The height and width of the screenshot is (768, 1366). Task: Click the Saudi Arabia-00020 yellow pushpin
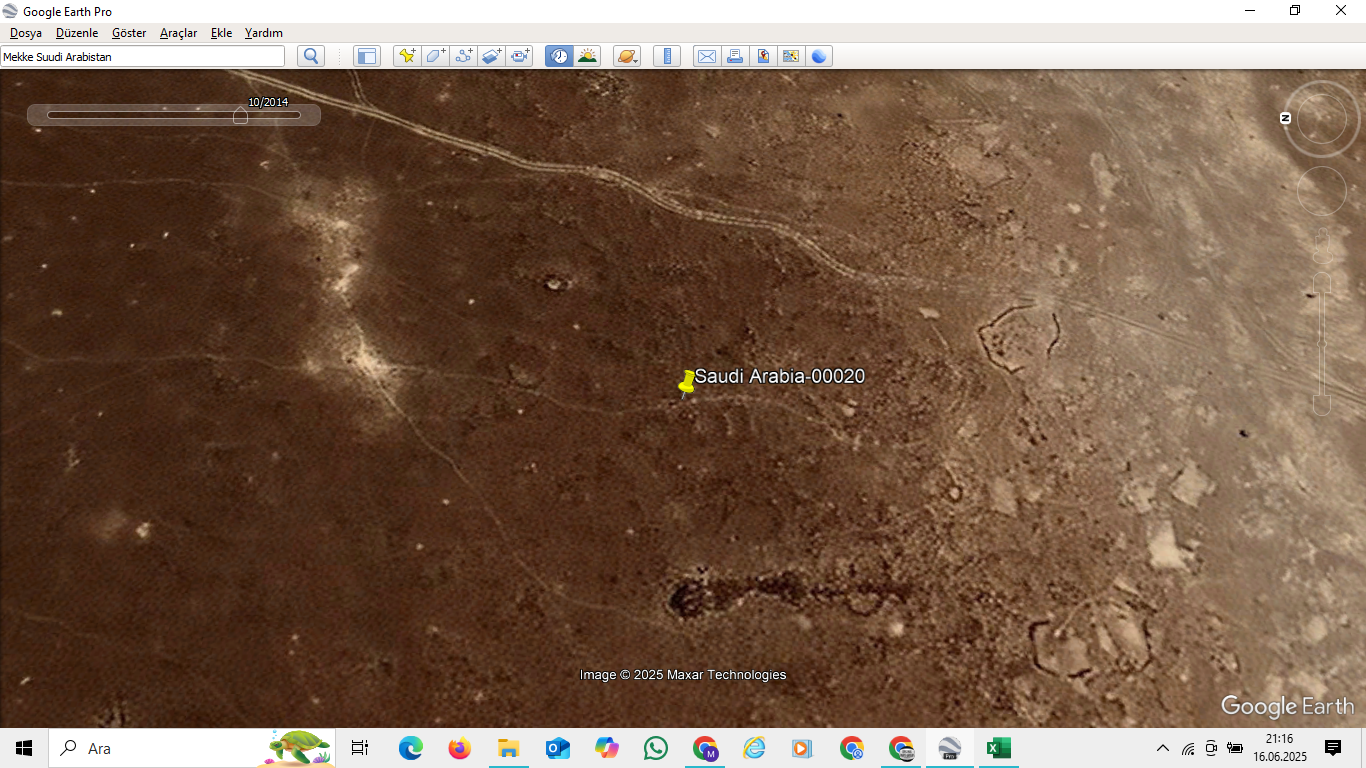pyautogui.click(x=687, y=384)
